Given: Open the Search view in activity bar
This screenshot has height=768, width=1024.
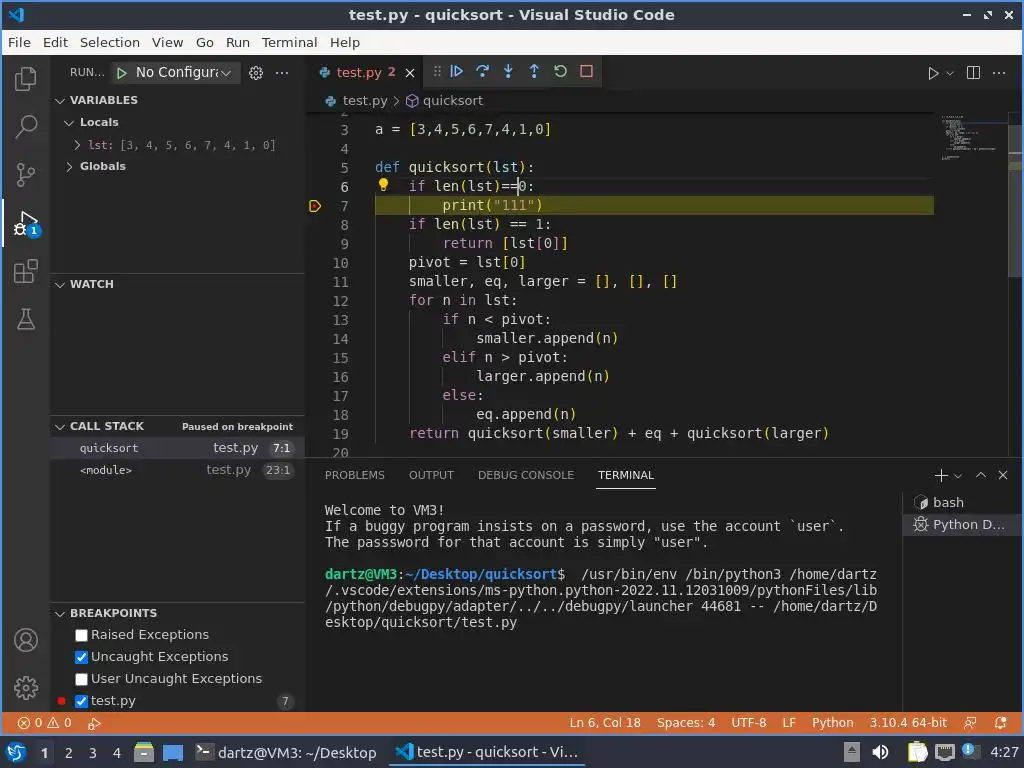Looking at the screenshot, I should coord(25,127).
